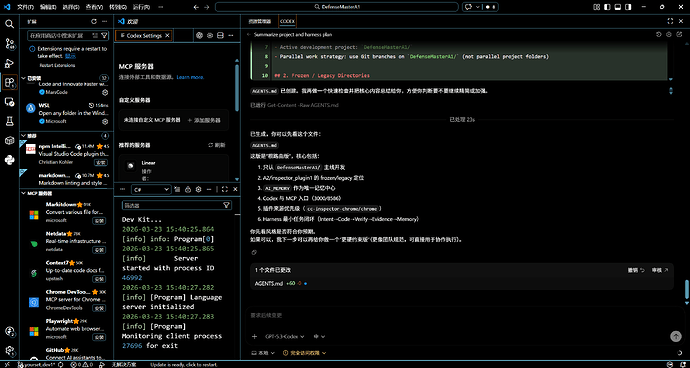Open the Manage gear in activity bar
690x368 pixels.
[9, 351]
